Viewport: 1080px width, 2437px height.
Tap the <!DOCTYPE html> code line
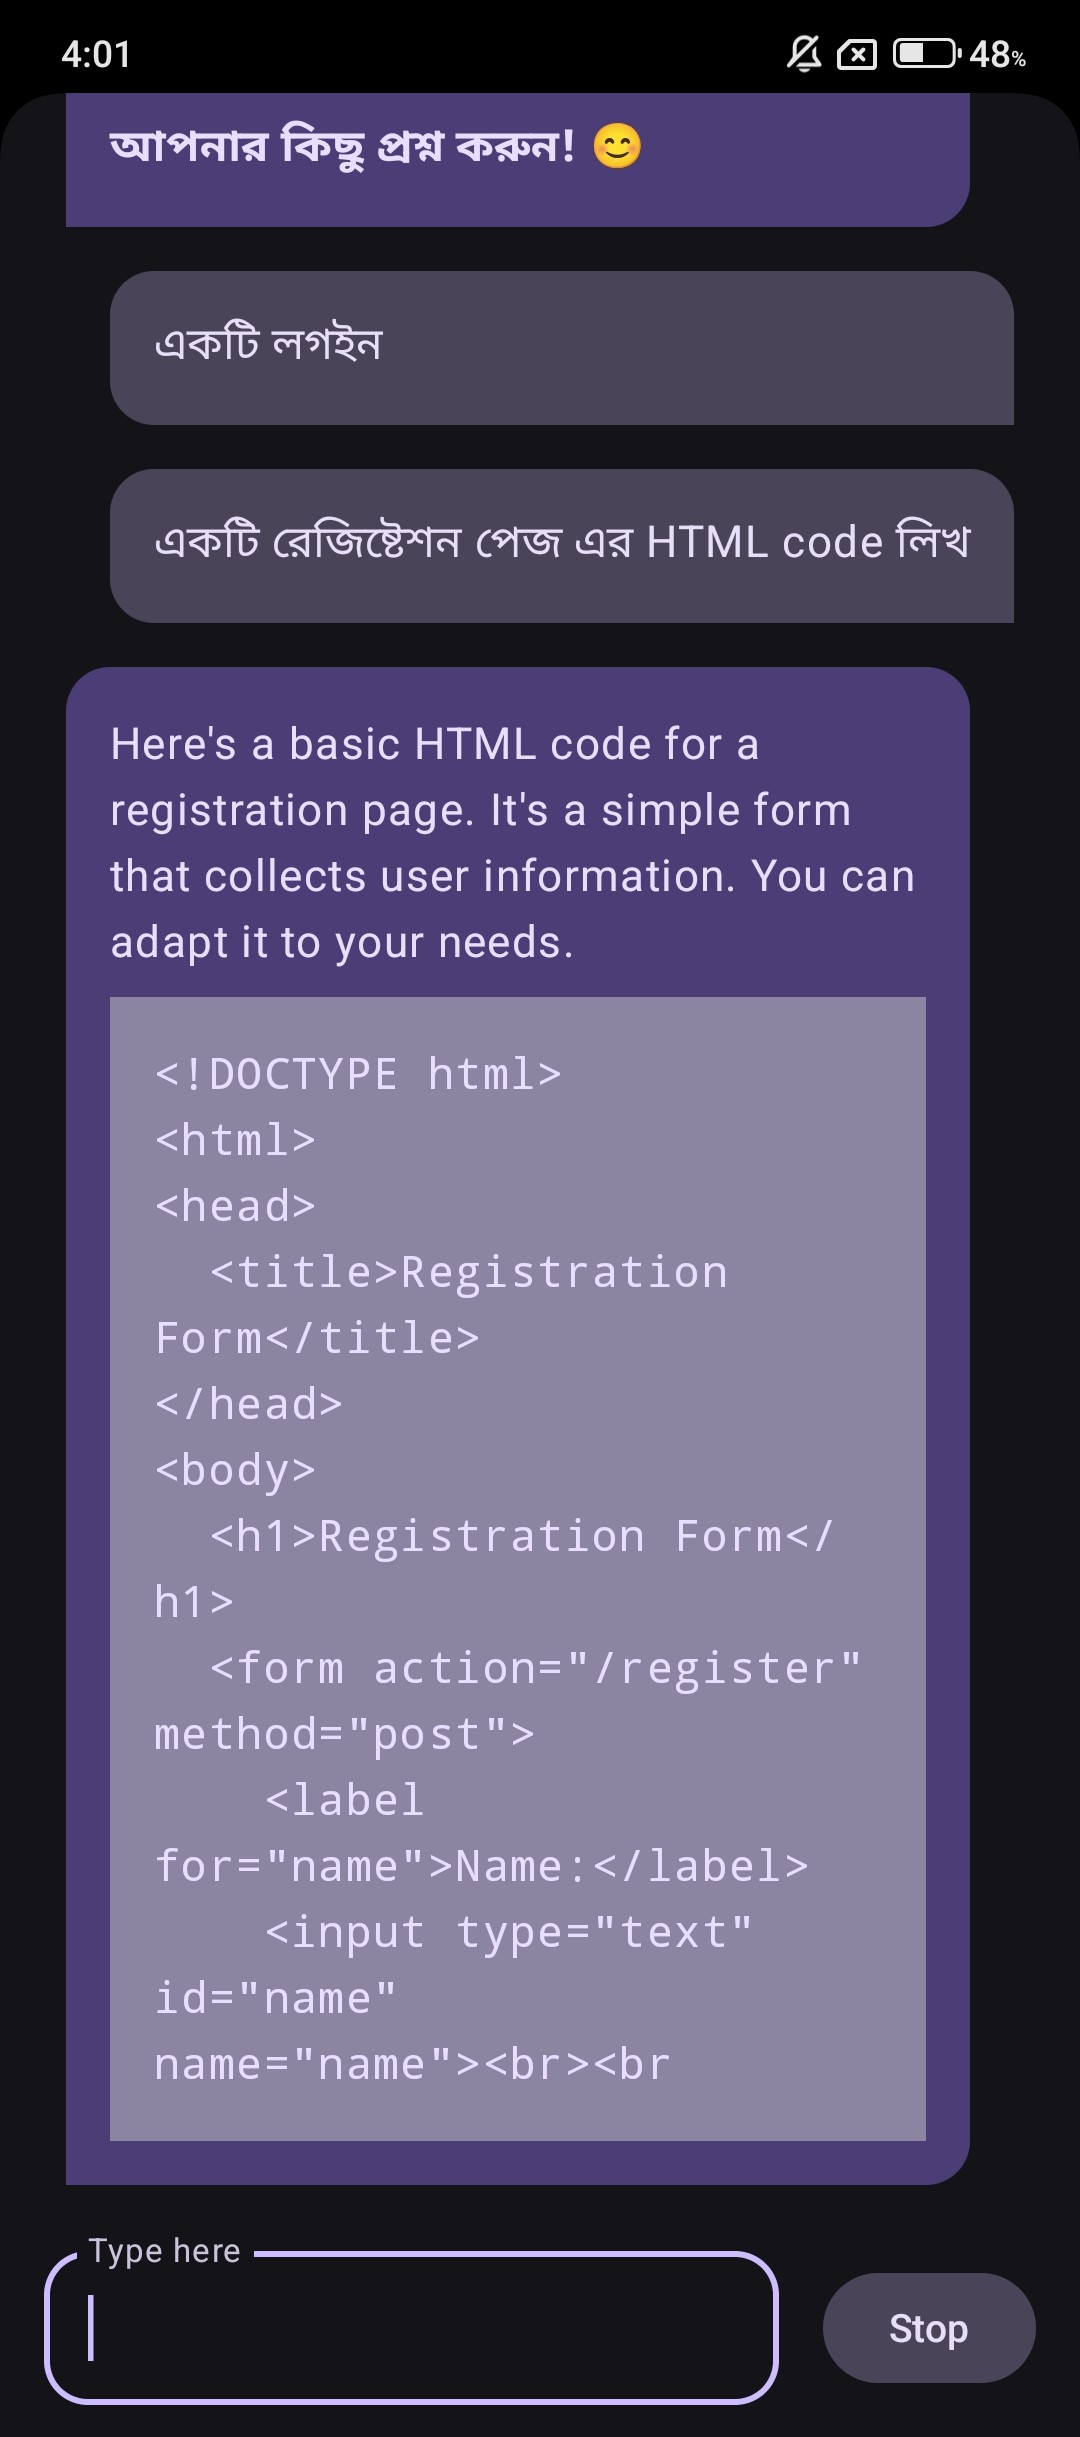[358, 1074]
